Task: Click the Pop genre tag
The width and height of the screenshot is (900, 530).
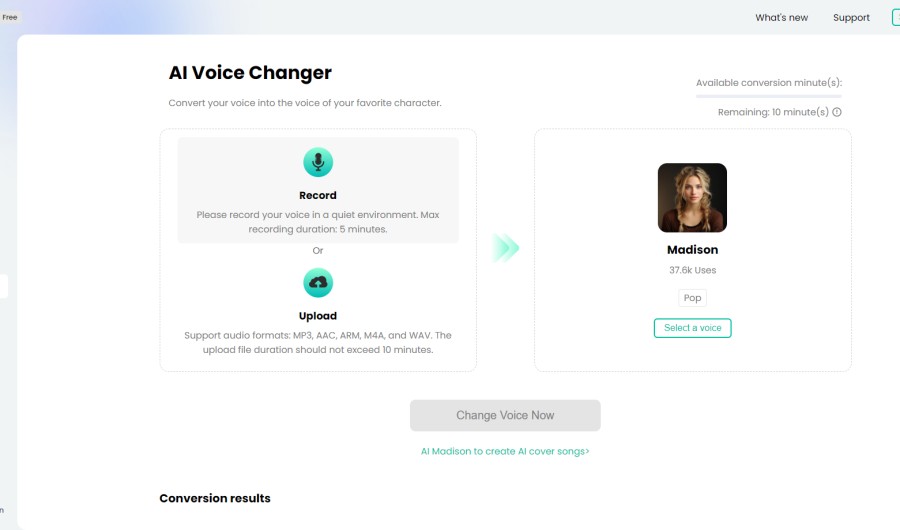Action: pos(692,298)
